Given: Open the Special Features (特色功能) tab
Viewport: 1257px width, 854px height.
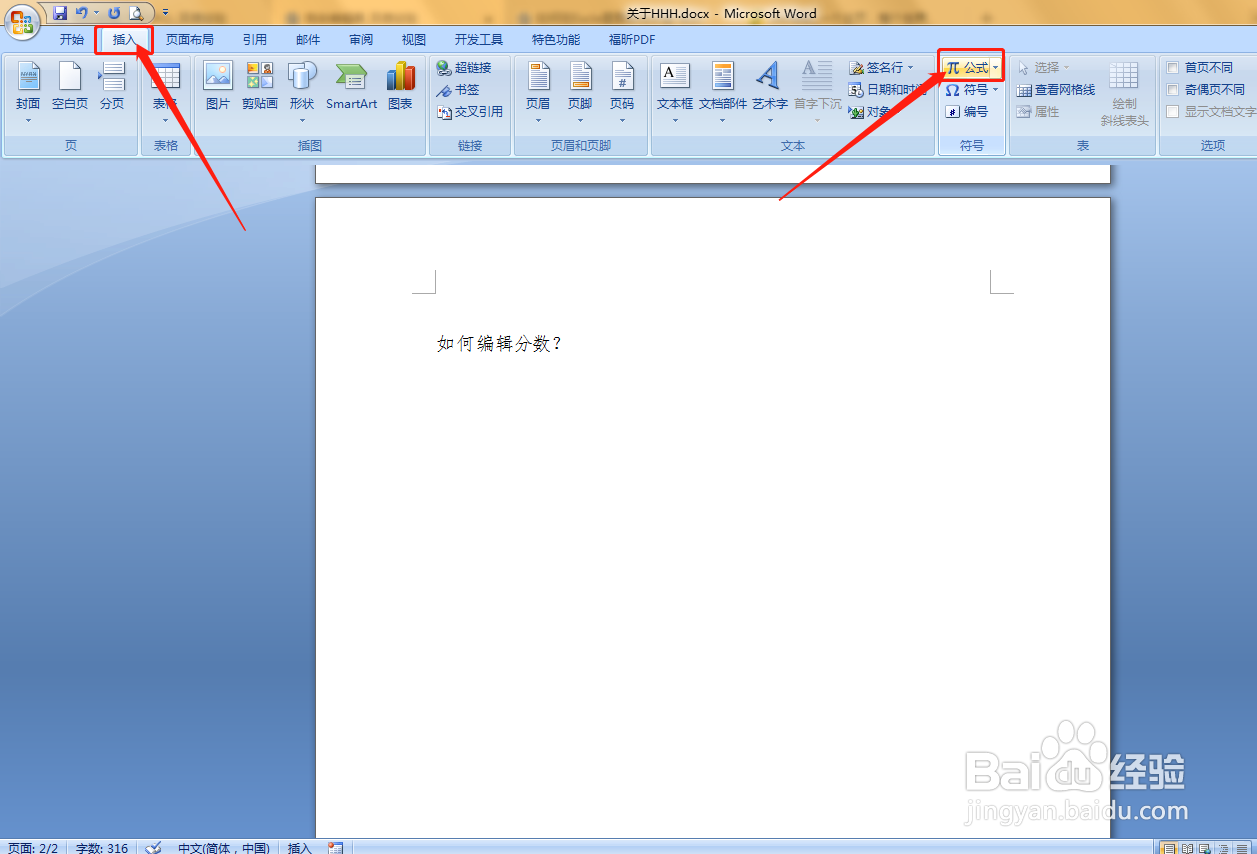Looking at the screenshot, I should click(556, 40).
